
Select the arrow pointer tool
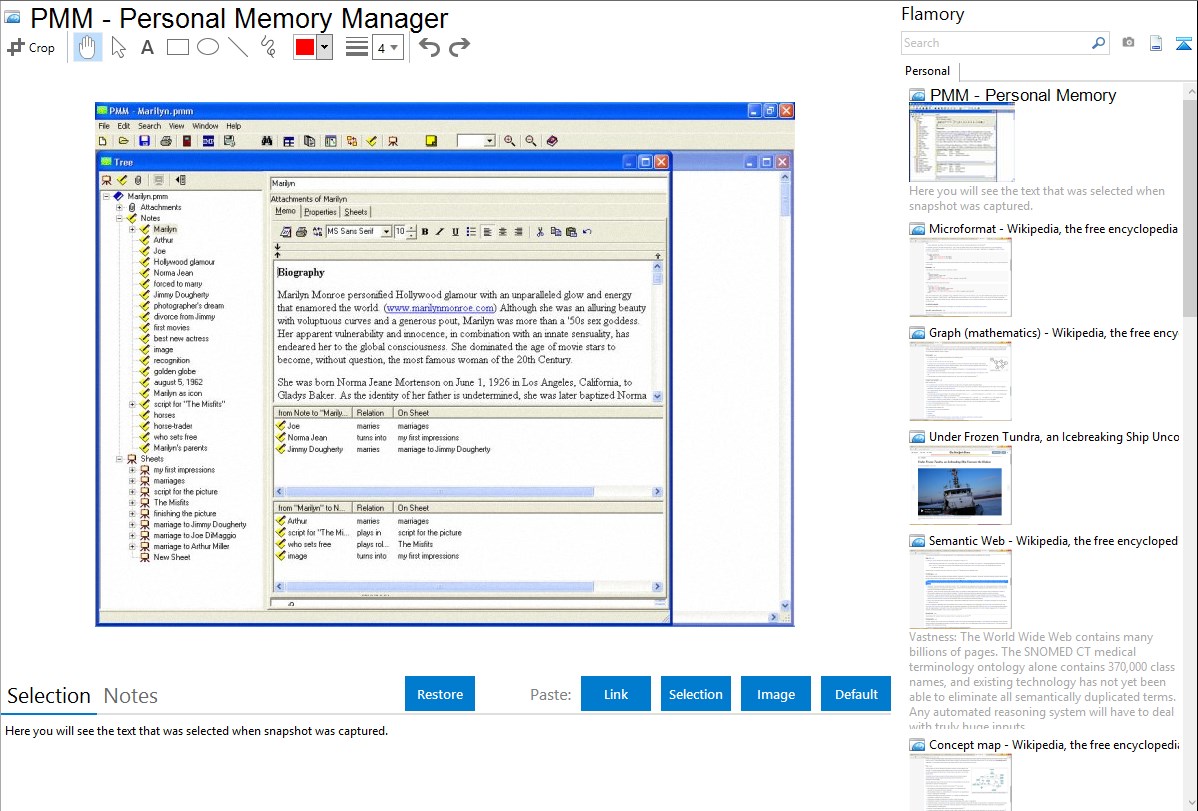pos(118,47)
